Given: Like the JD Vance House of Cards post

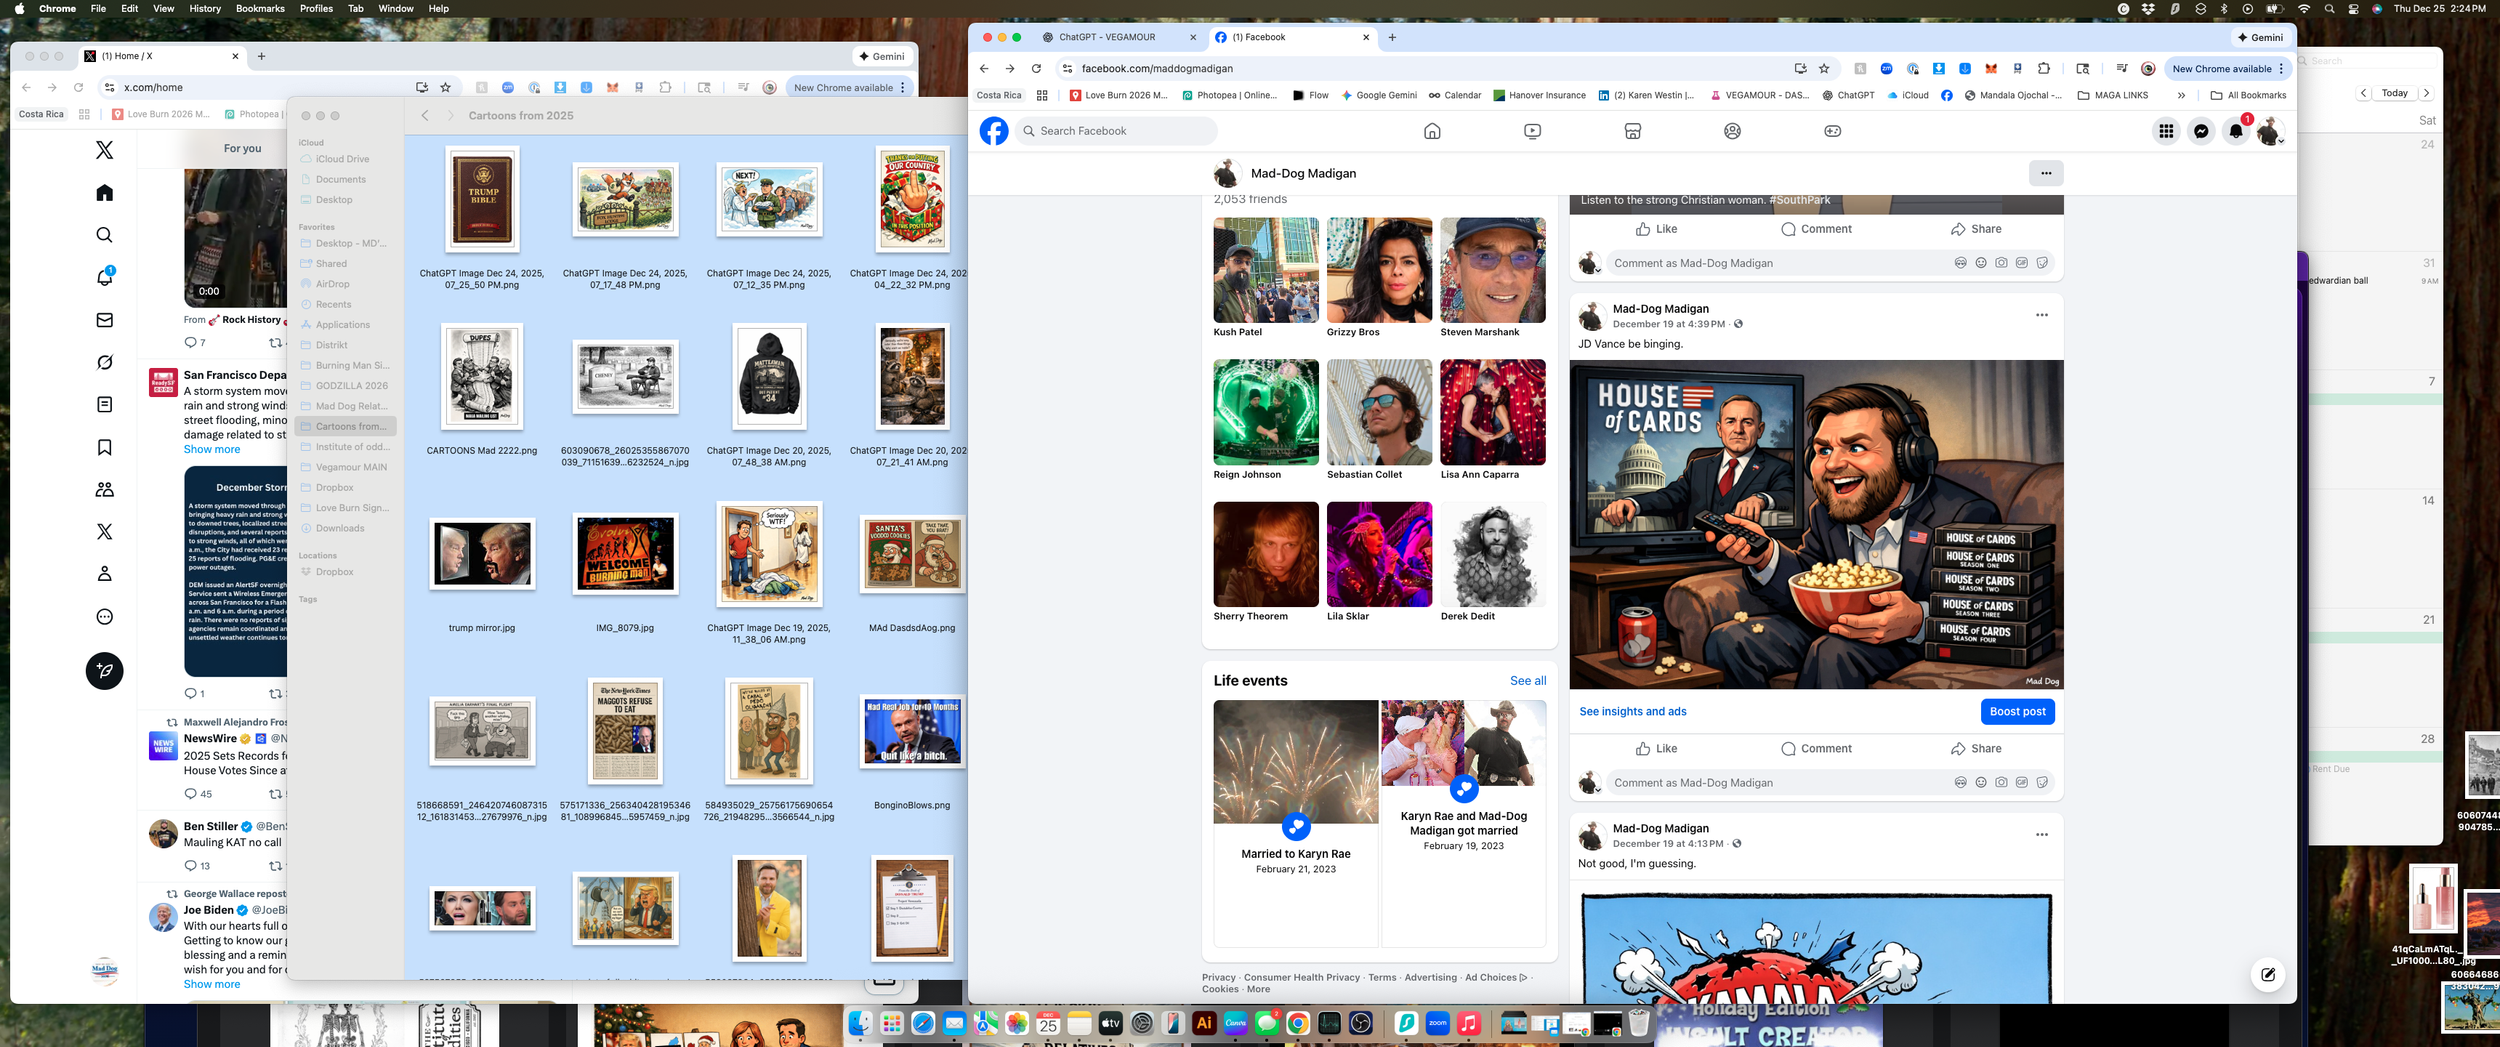Looking at the screenshot, I should pos(1658,748).
